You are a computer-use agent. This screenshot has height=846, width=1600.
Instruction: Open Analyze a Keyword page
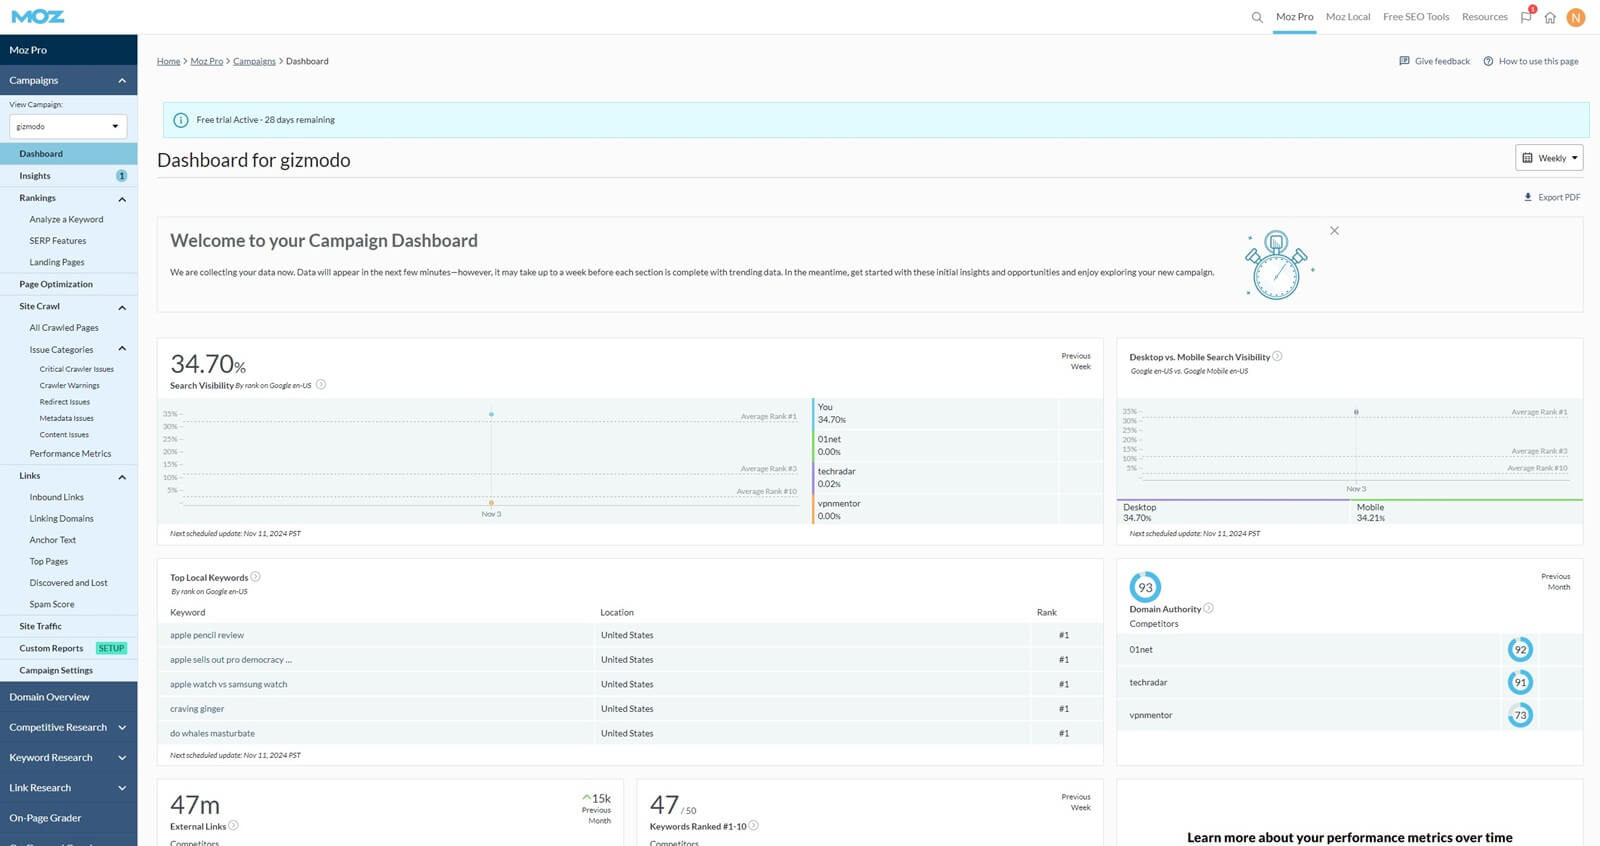click(x=66, y=219)
